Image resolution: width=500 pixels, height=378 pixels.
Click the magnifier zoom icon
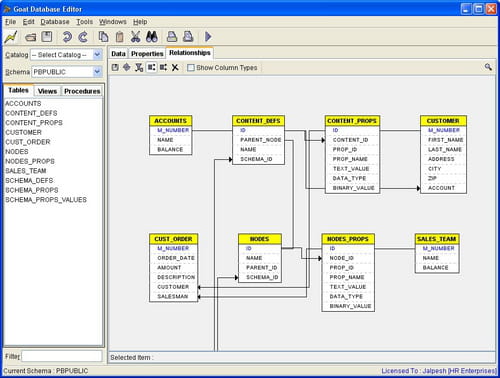tap(488, 67)
